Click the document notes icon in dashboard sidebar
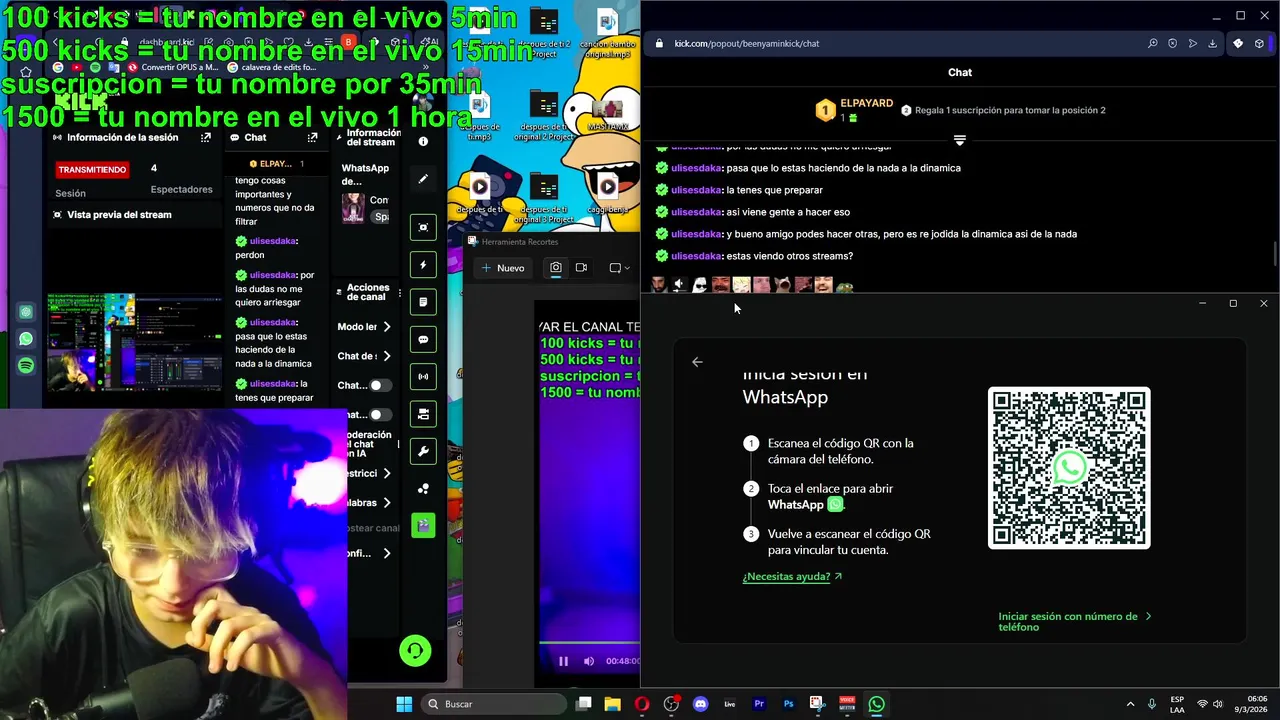This screenshot has width=1280, height=720. (x=423, y=302)
